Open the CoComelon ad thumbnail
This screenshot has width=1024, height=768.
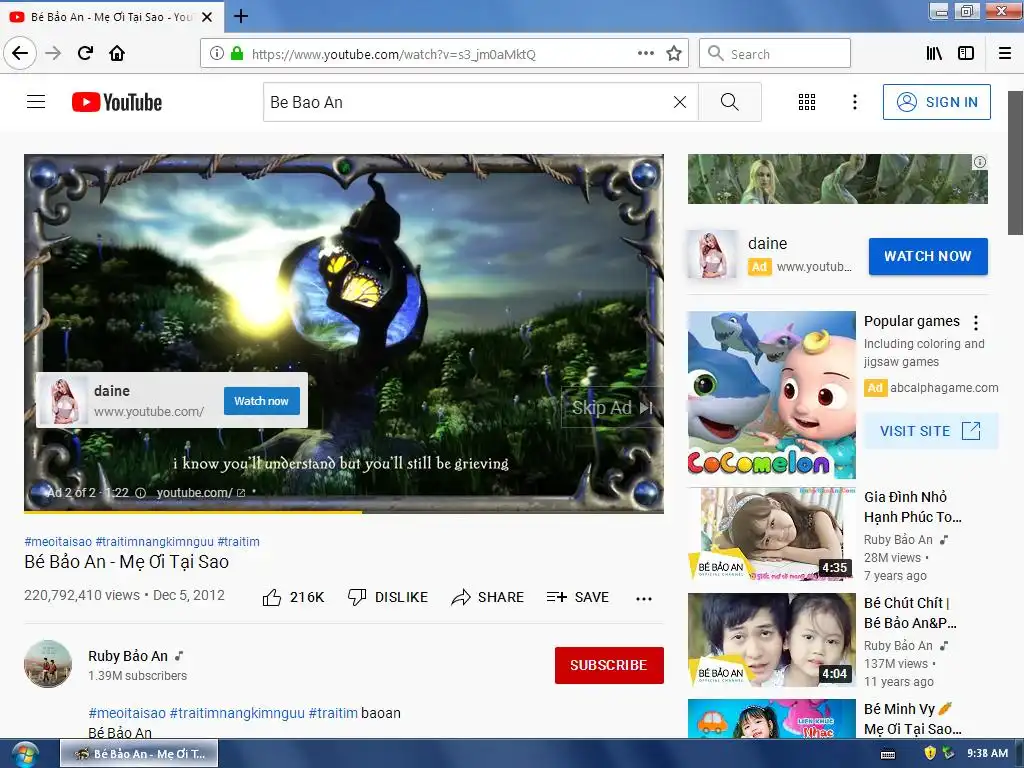771,394
